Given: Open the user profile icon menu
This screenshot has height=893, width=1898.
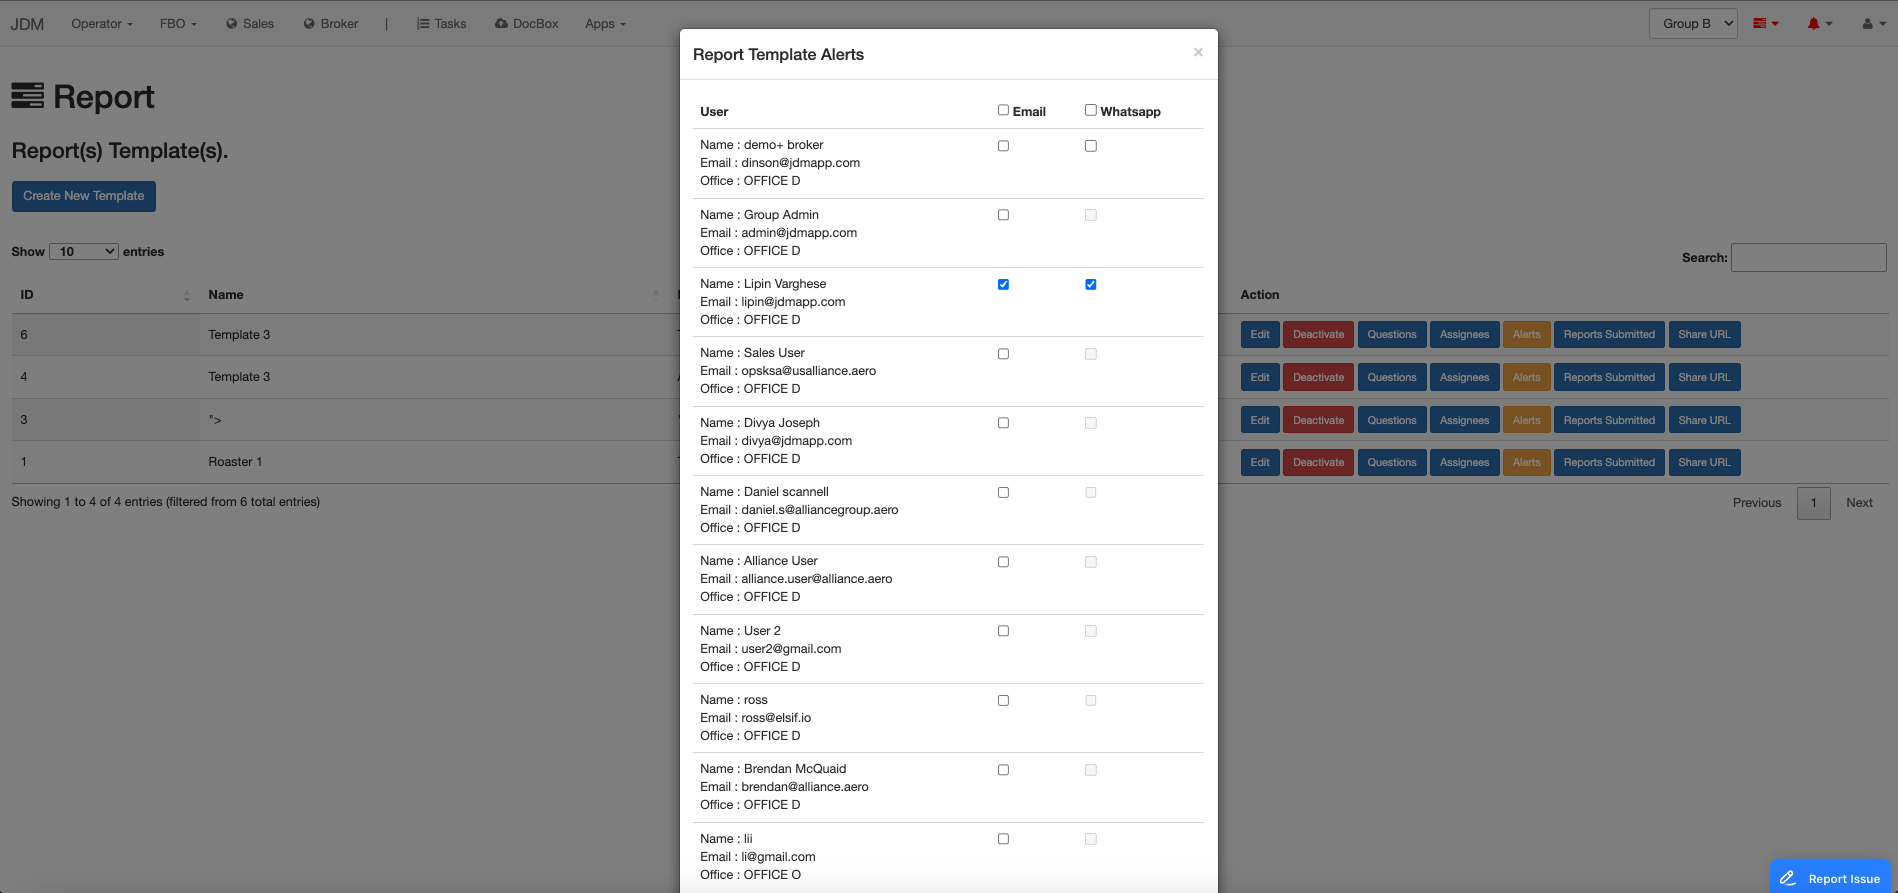Looking at the screenshot, I should 1867,24.
